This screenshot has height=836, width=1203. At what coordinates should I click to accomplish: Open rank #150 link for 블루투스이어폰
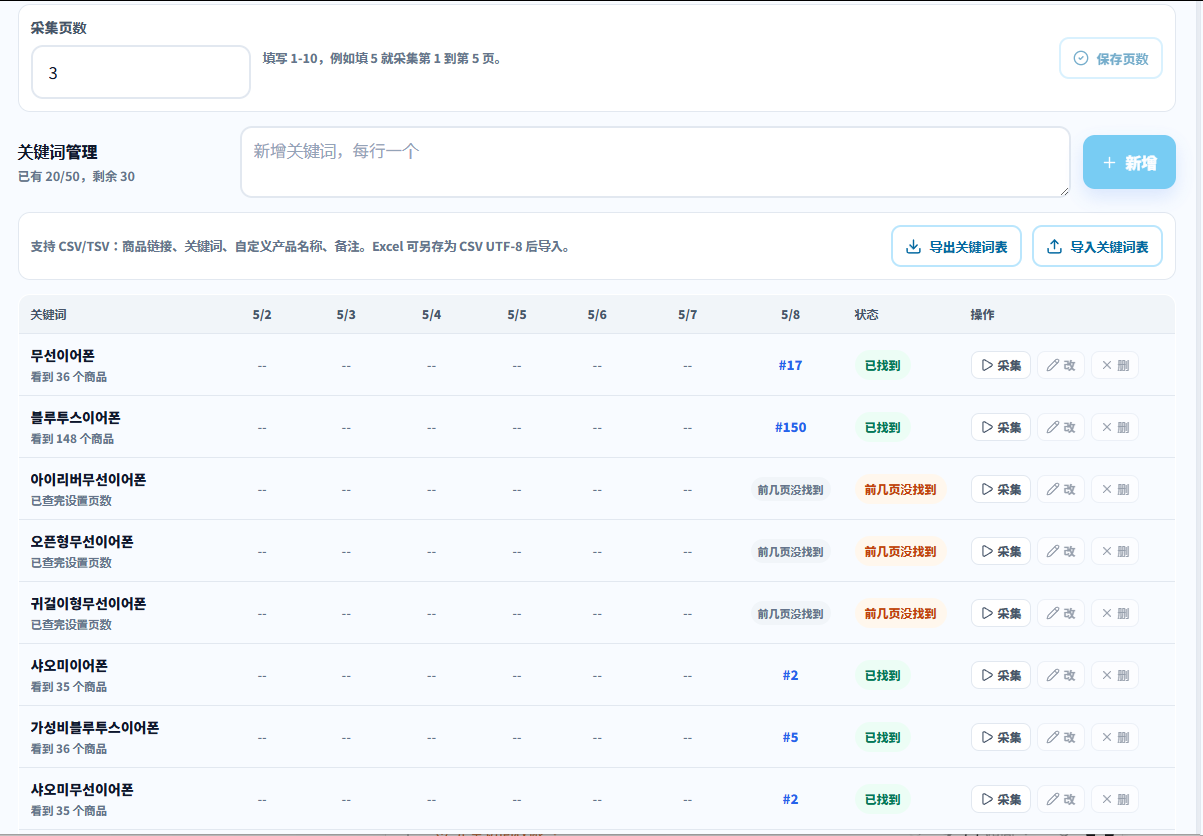(x=790, y=427)
